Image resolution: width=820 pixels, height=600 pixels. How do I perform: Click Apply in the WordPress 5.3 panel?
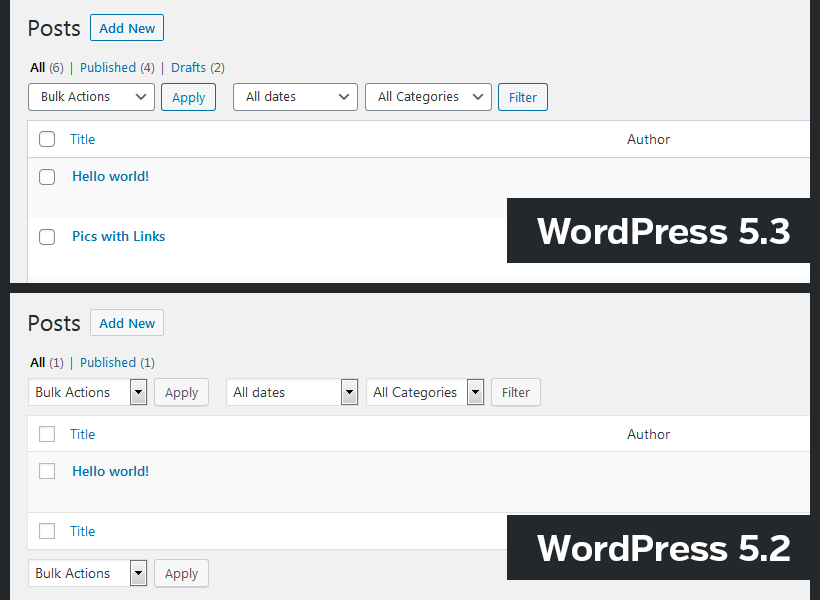(x=188, y=97)
